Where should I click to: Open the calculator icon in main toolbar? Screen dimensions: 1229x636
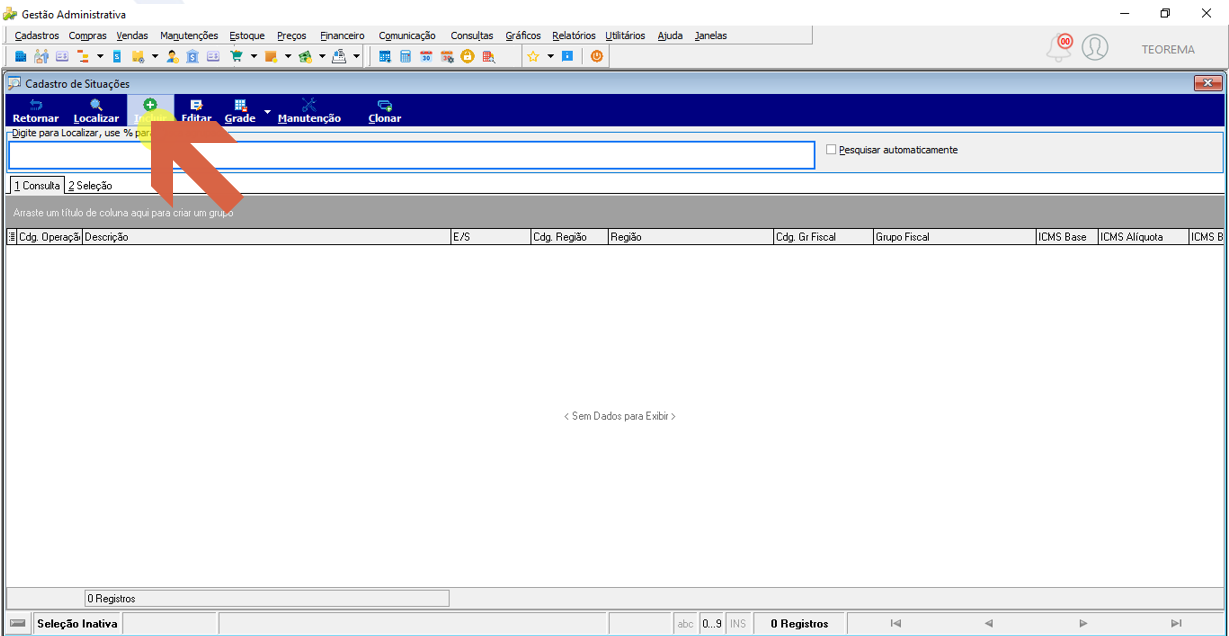tap(405, 57)
